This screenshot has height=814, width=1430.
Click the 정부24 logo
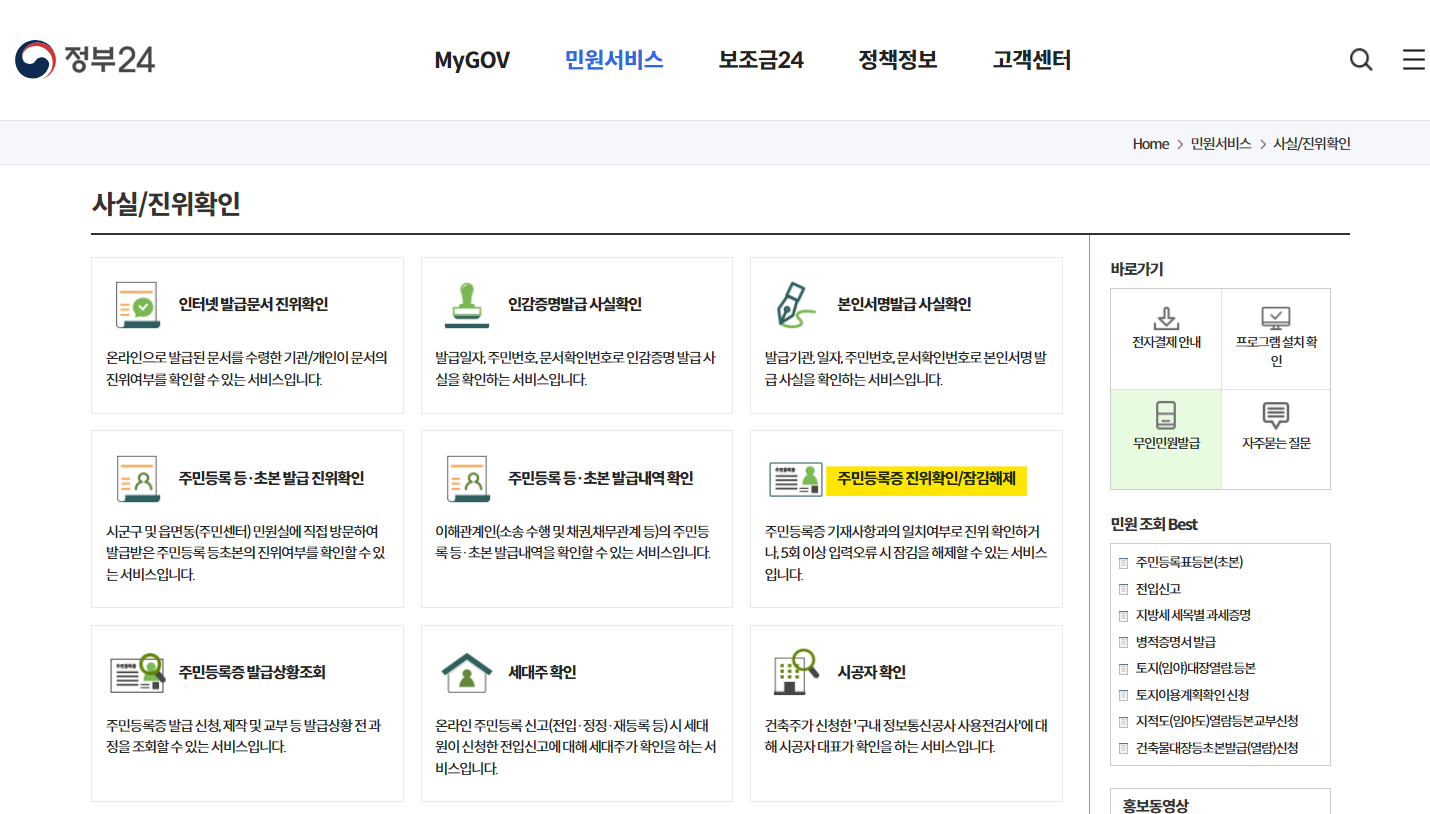(x=85, y=59)
